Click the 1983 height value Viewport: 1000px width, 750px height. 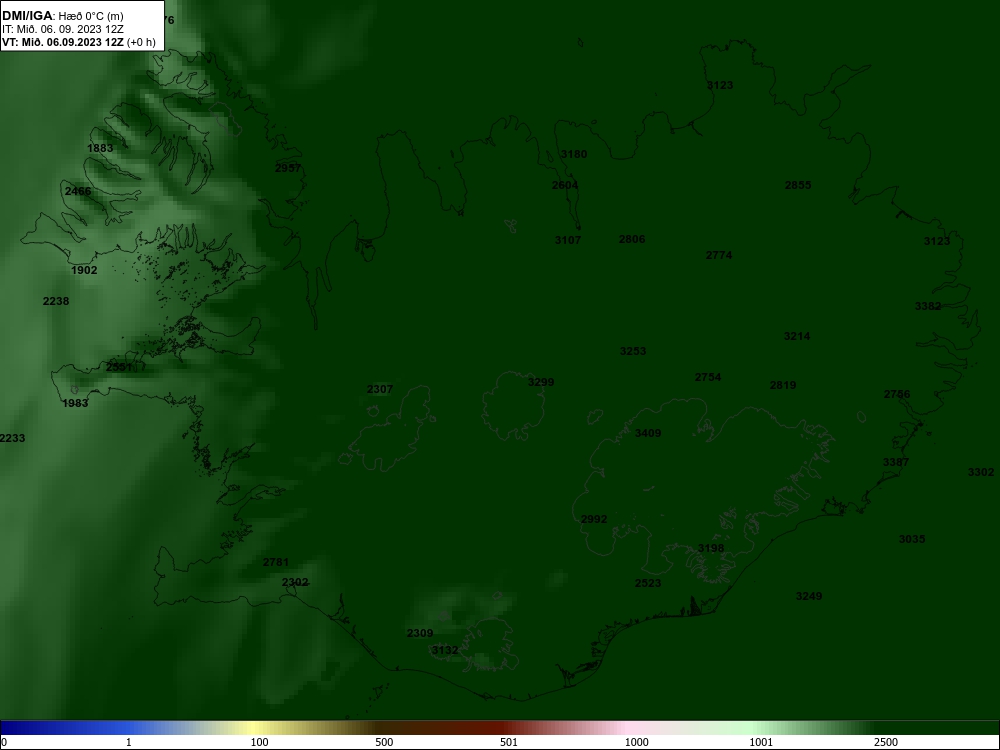[75, 403]
